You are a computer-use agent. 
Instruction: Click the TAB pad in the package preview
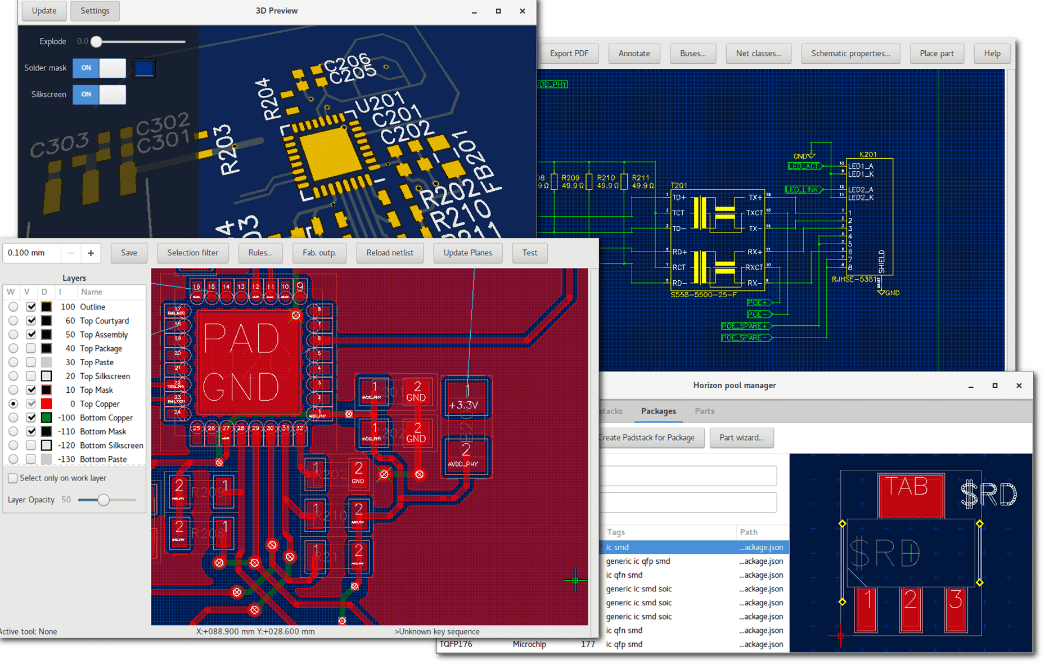[x=912, y=496]
